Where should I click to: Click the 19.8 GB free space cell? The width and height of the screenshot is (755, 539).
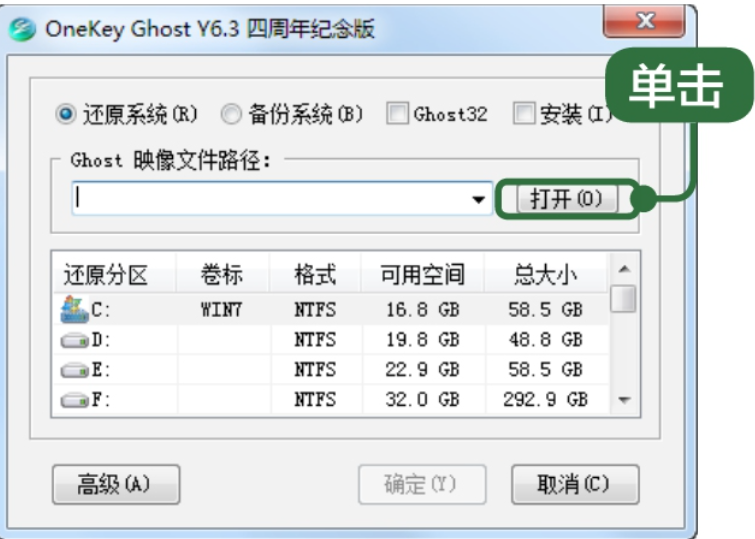click(x=423, y=340)
